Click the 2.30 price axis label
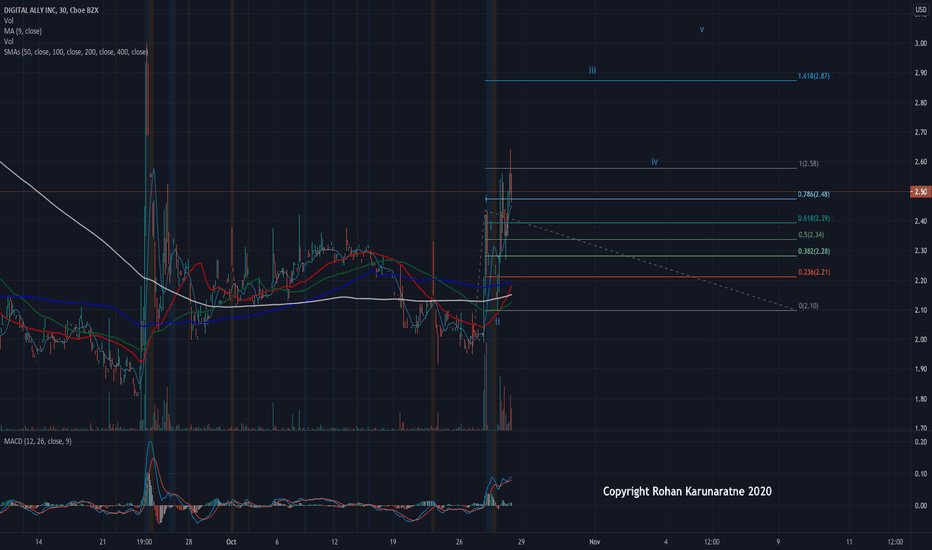 [921, 251]
